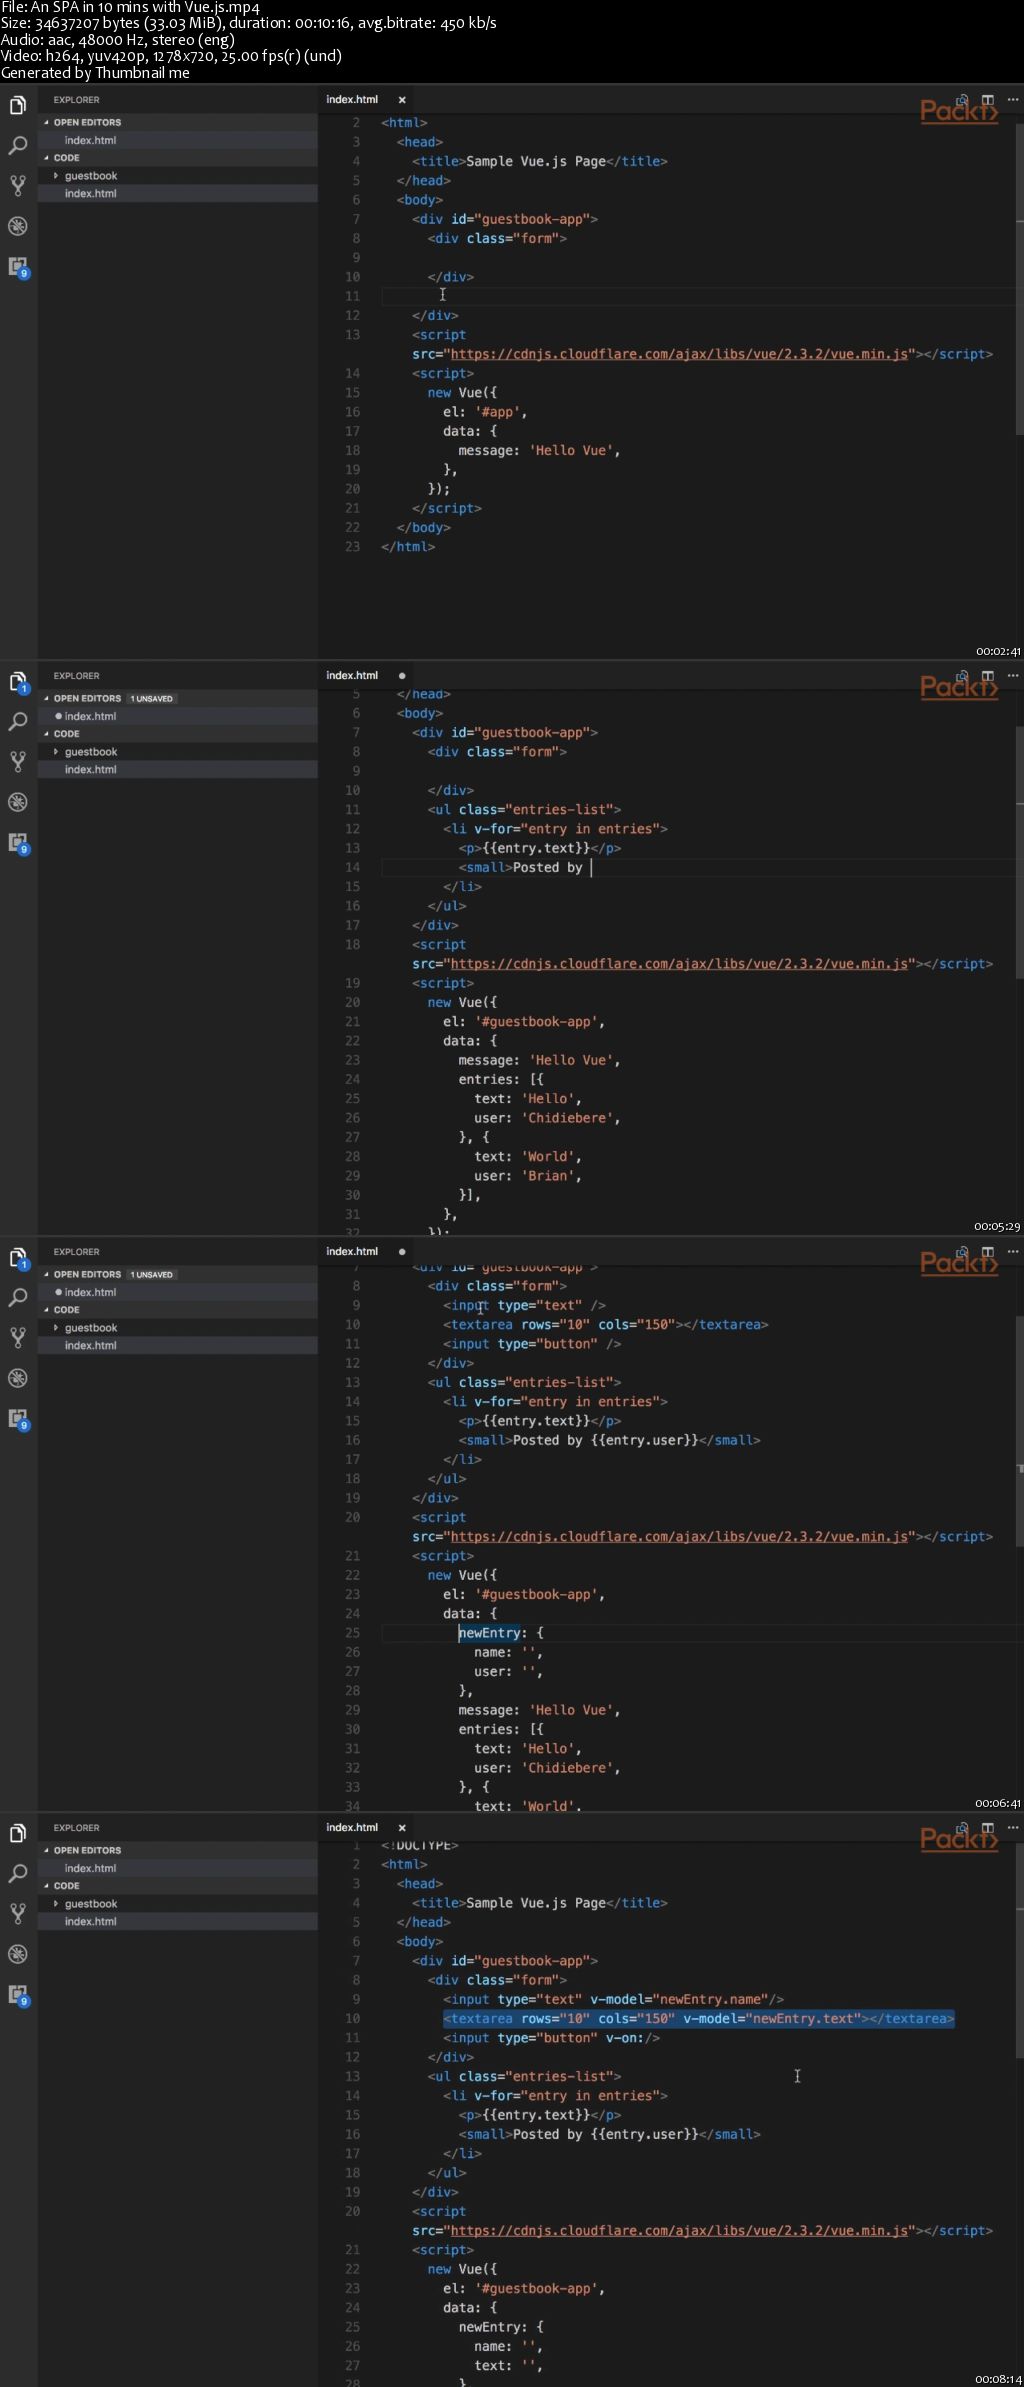Click unsaved dot on tab in the 00:05:29 frame
Viewport: 1024px width, 2387px height.
click(402, 676)
